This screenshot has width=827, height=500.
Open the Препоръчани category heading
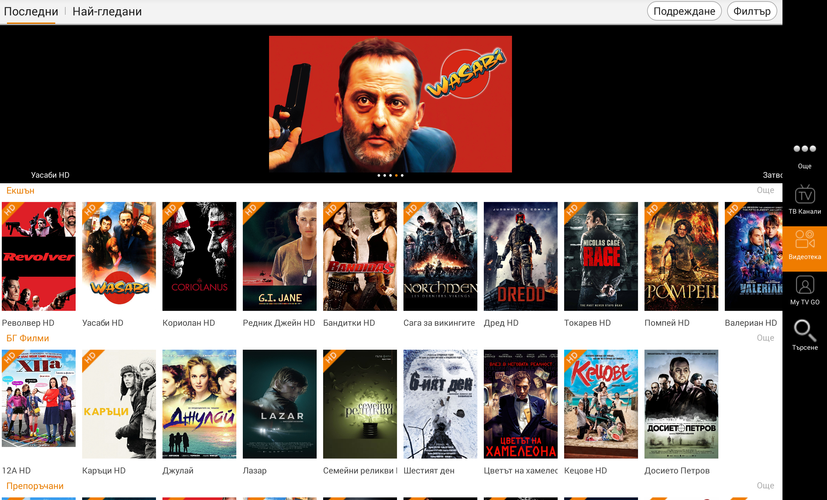[x=35, y=486]
